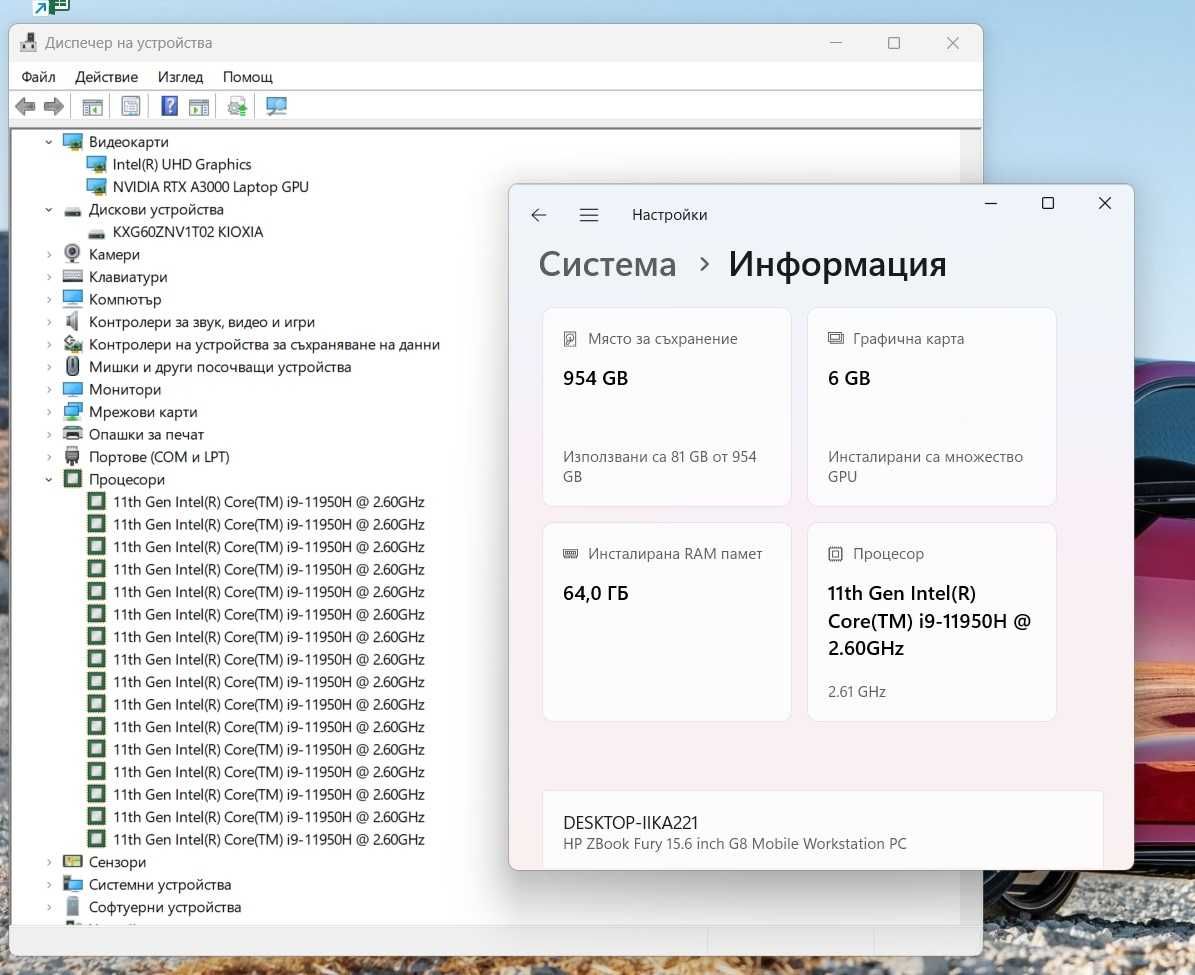Screen dimensions: 1195x975
Task: Click forward arrow in Device Manager toolbar
Action: click(x=53, y=106)
